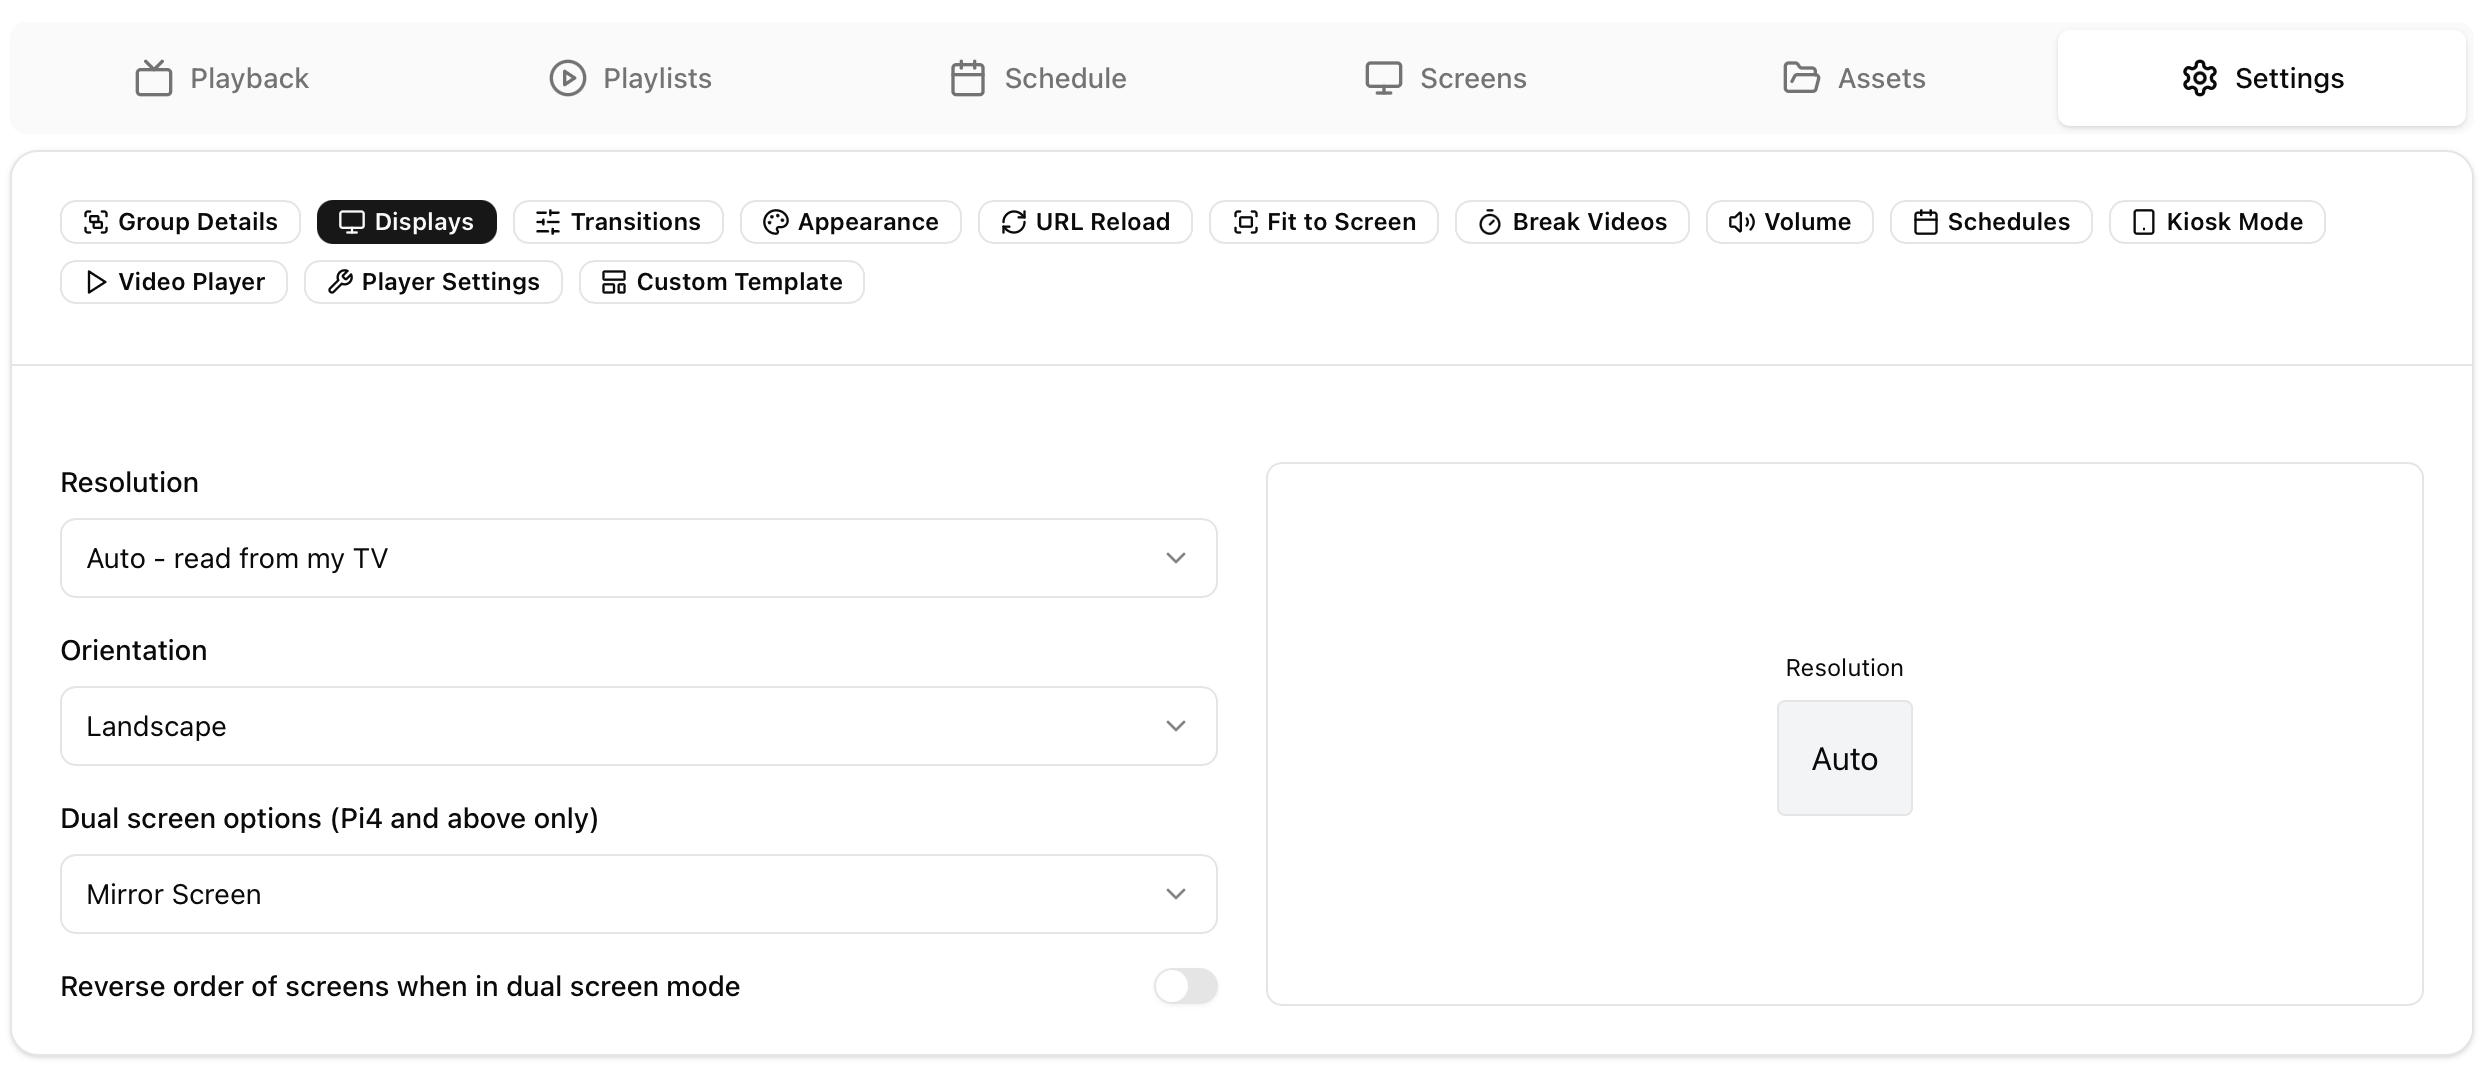Viewport: 2490px width, 1078px height.
Task: Switch to the Settings tab
Action: point(2261,78)
